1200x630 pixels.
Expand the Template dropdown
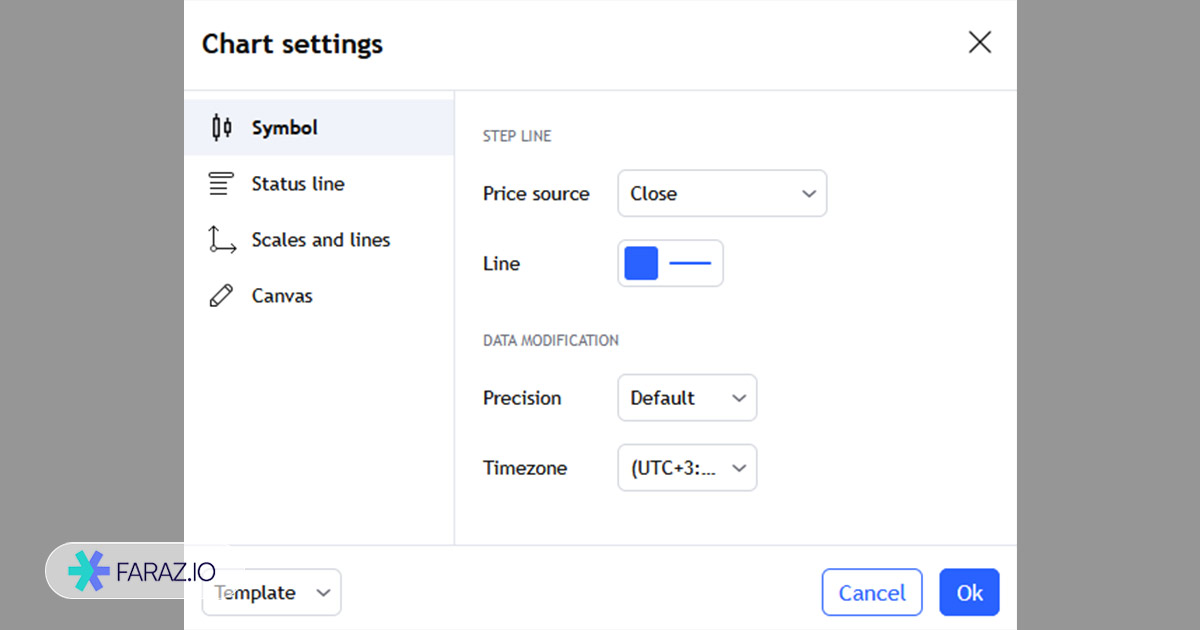click(x=272, y=593)
